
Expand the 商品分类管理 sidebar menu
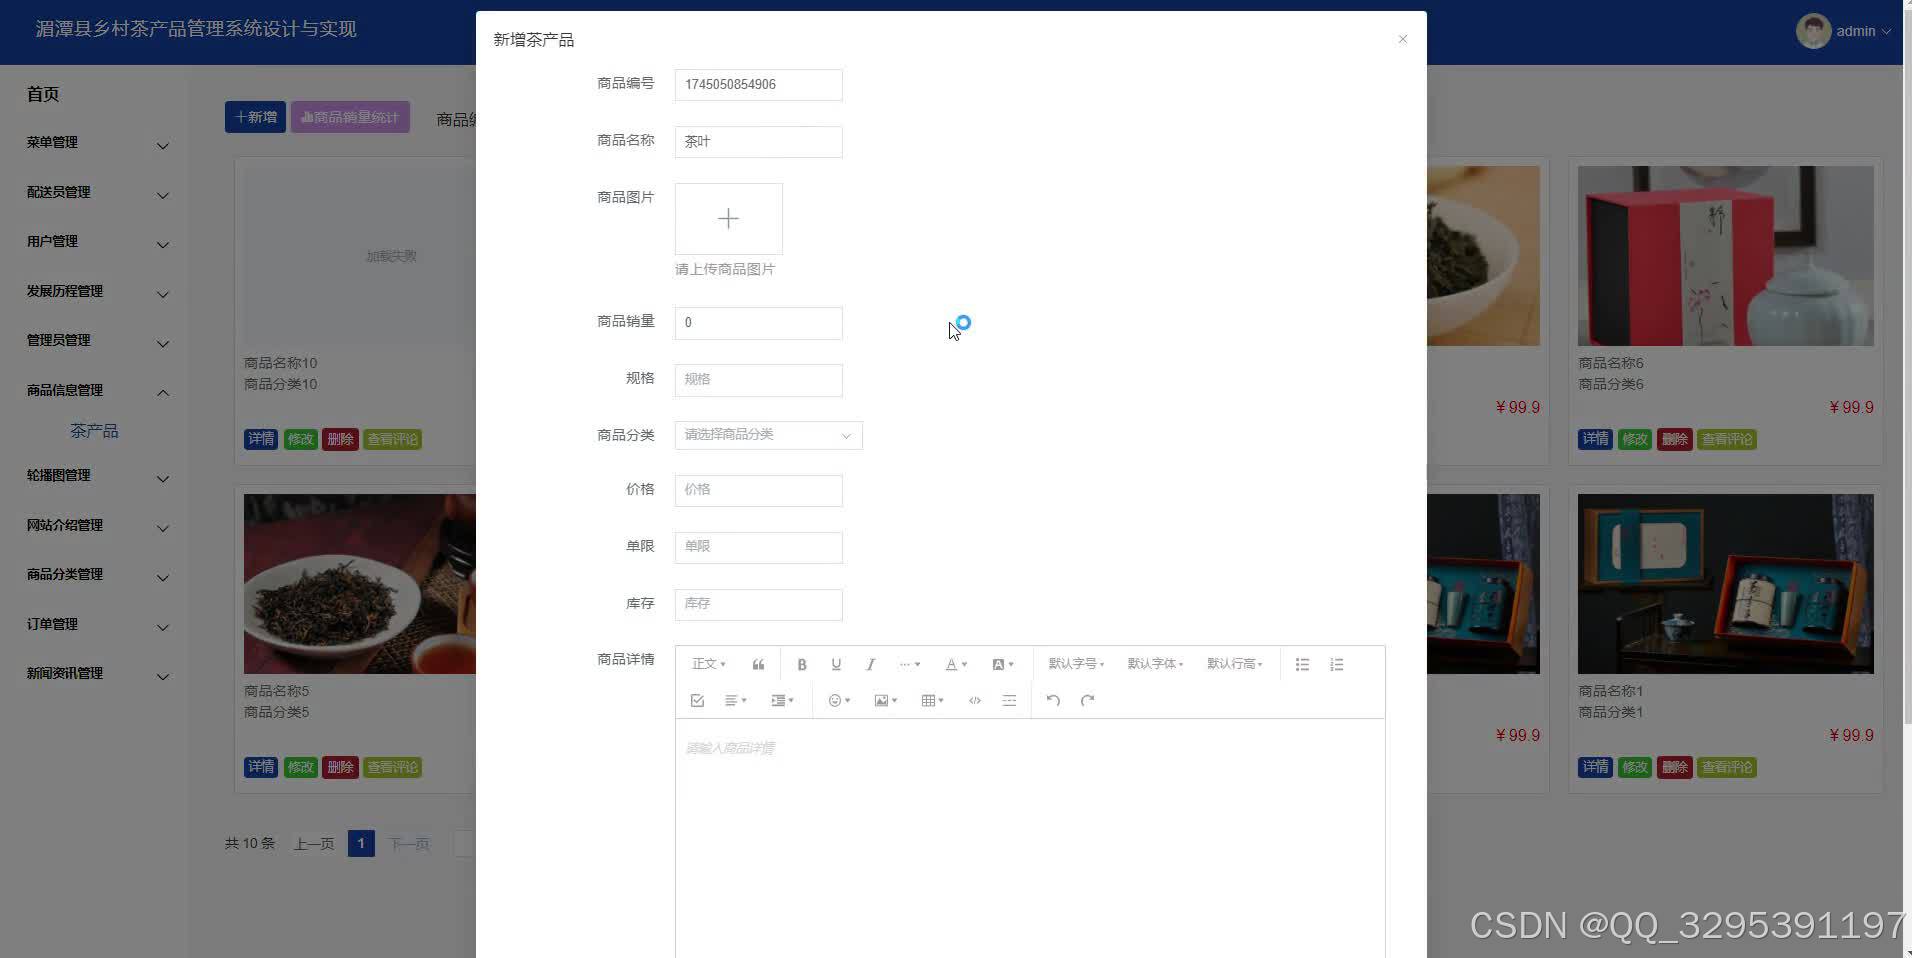click(64, 574)
